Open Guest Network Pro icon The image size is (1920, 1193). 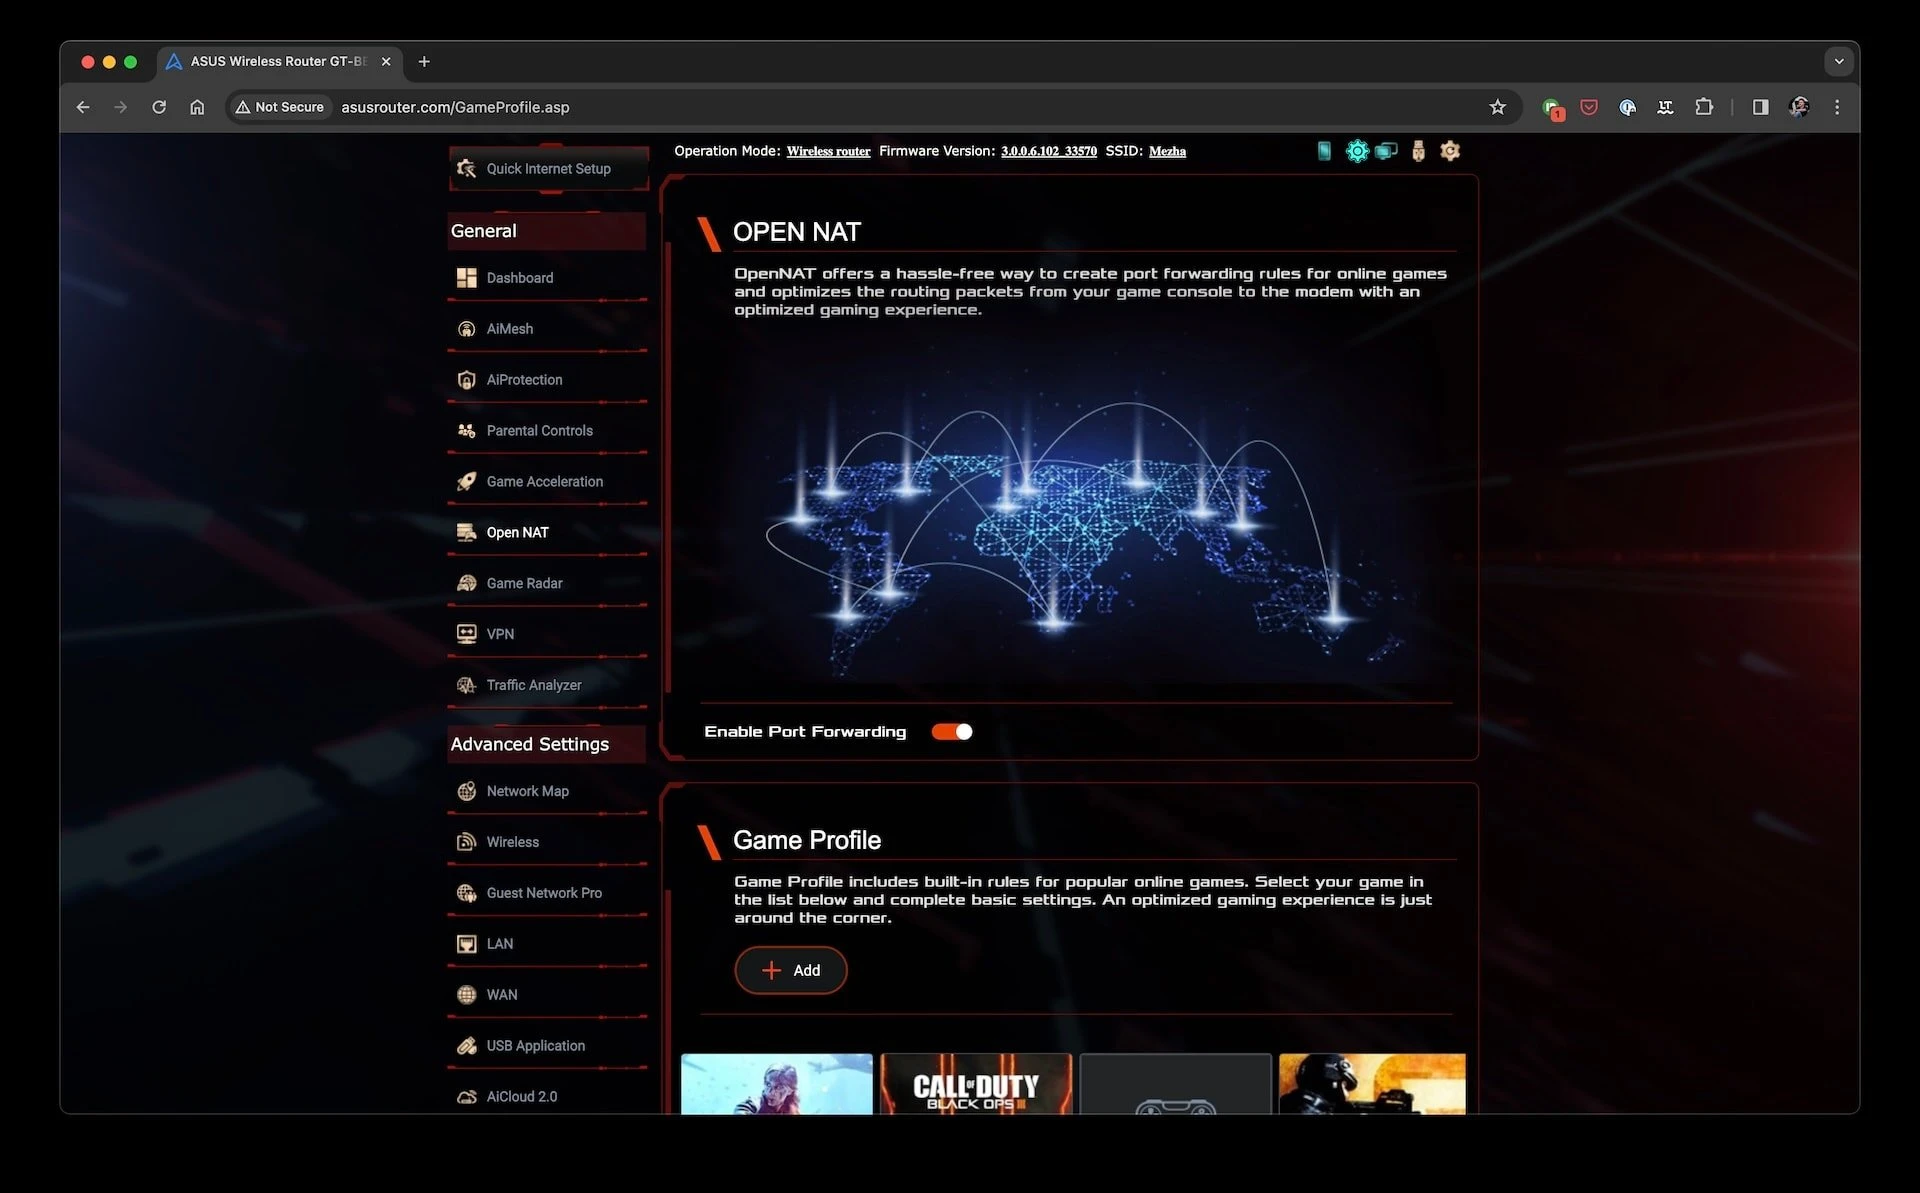(466, 893)
